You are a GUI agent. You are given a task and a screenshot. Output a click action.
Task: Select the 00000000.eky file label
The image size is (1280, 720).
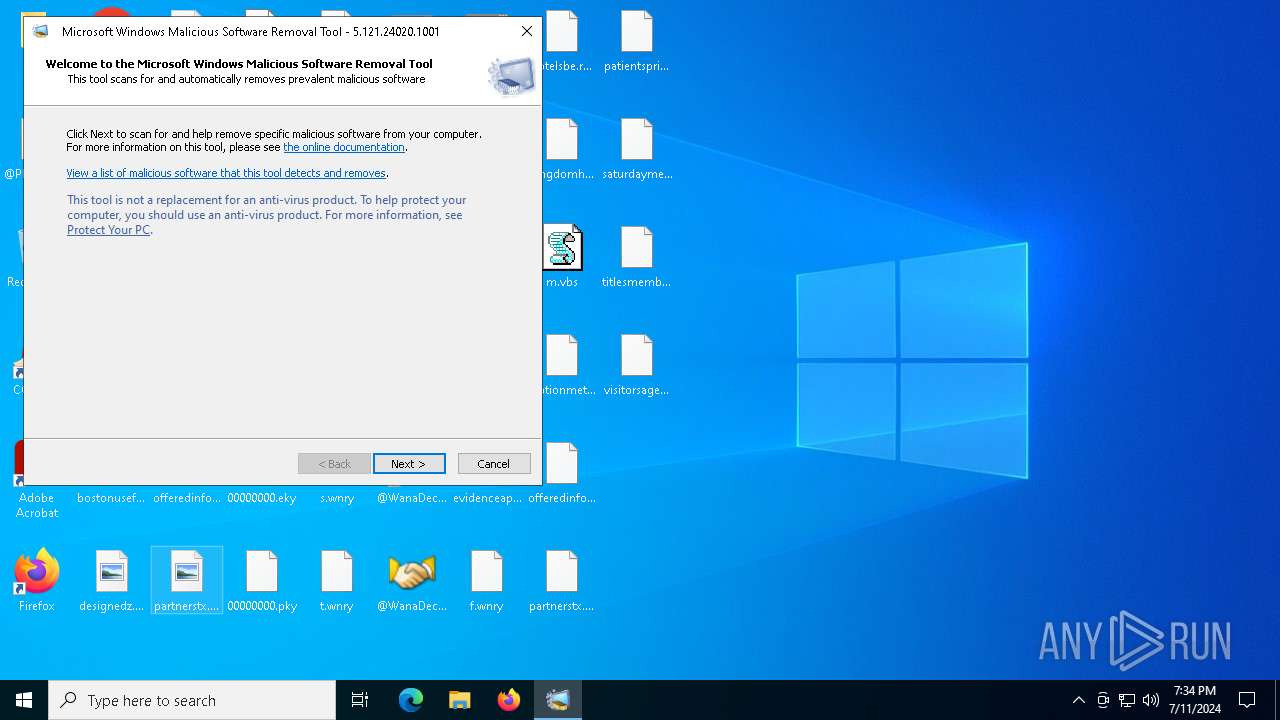(262, 498)
